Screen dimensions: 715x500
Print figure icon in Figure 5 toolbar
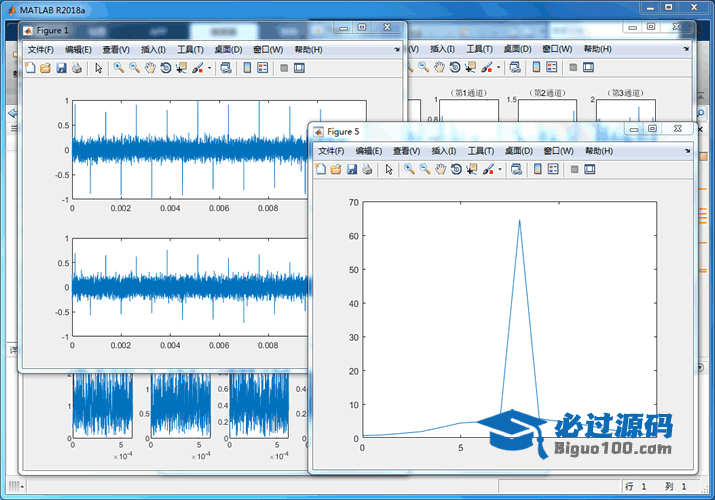367,170
